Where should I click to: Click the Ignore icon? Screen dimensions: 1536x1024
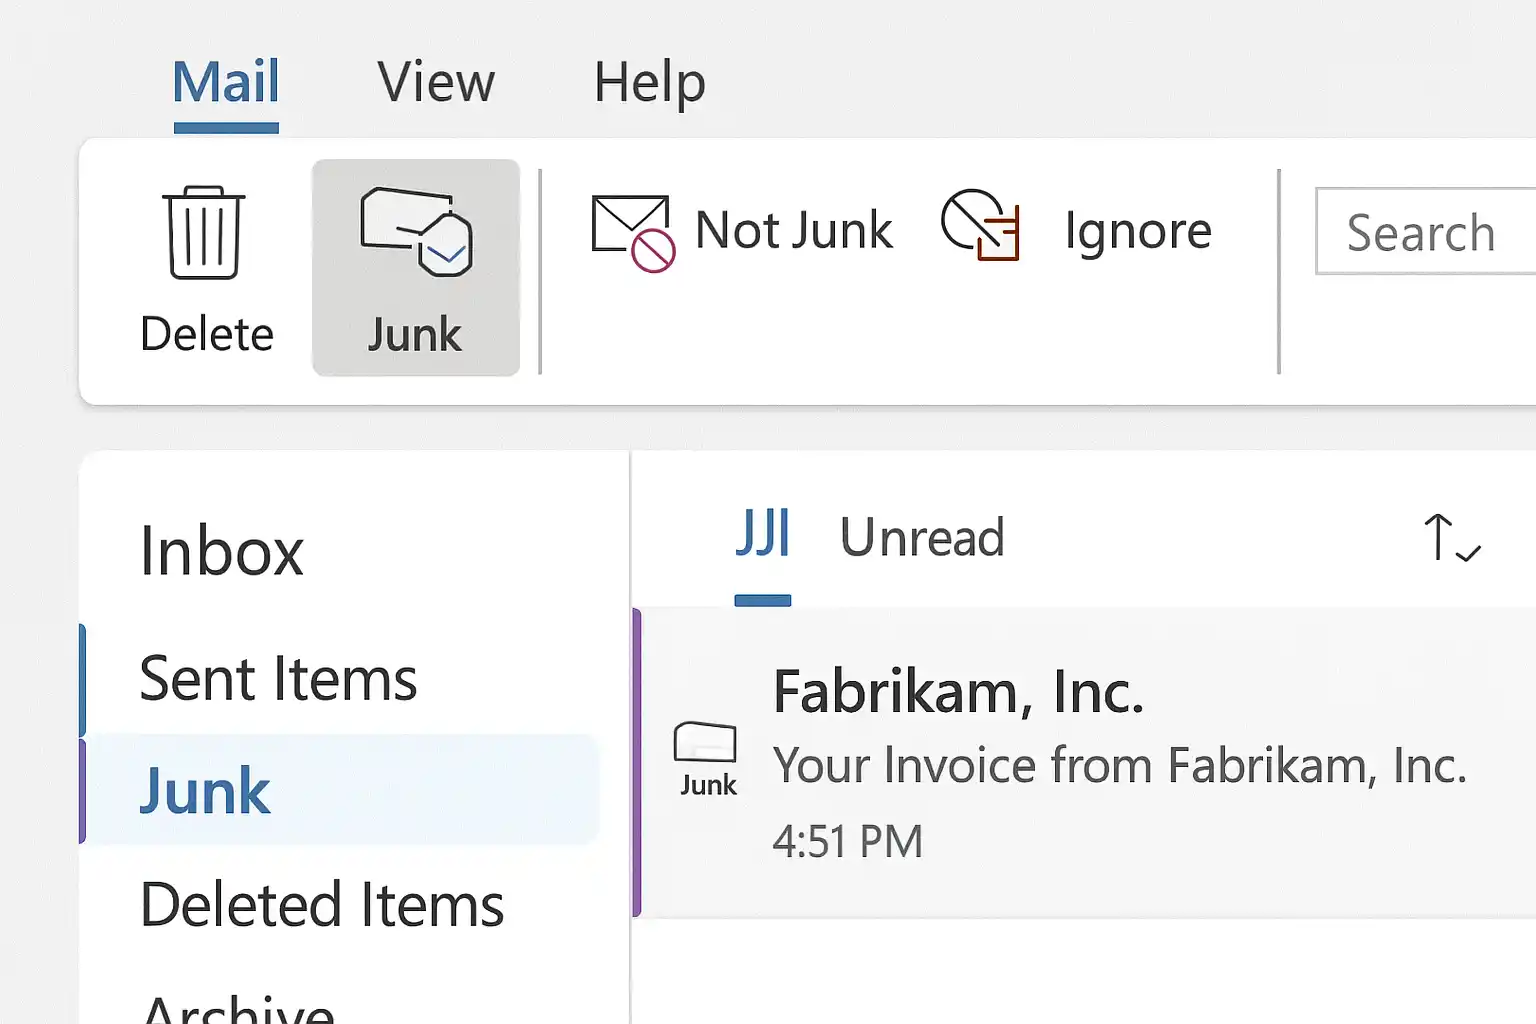[979, 228]
